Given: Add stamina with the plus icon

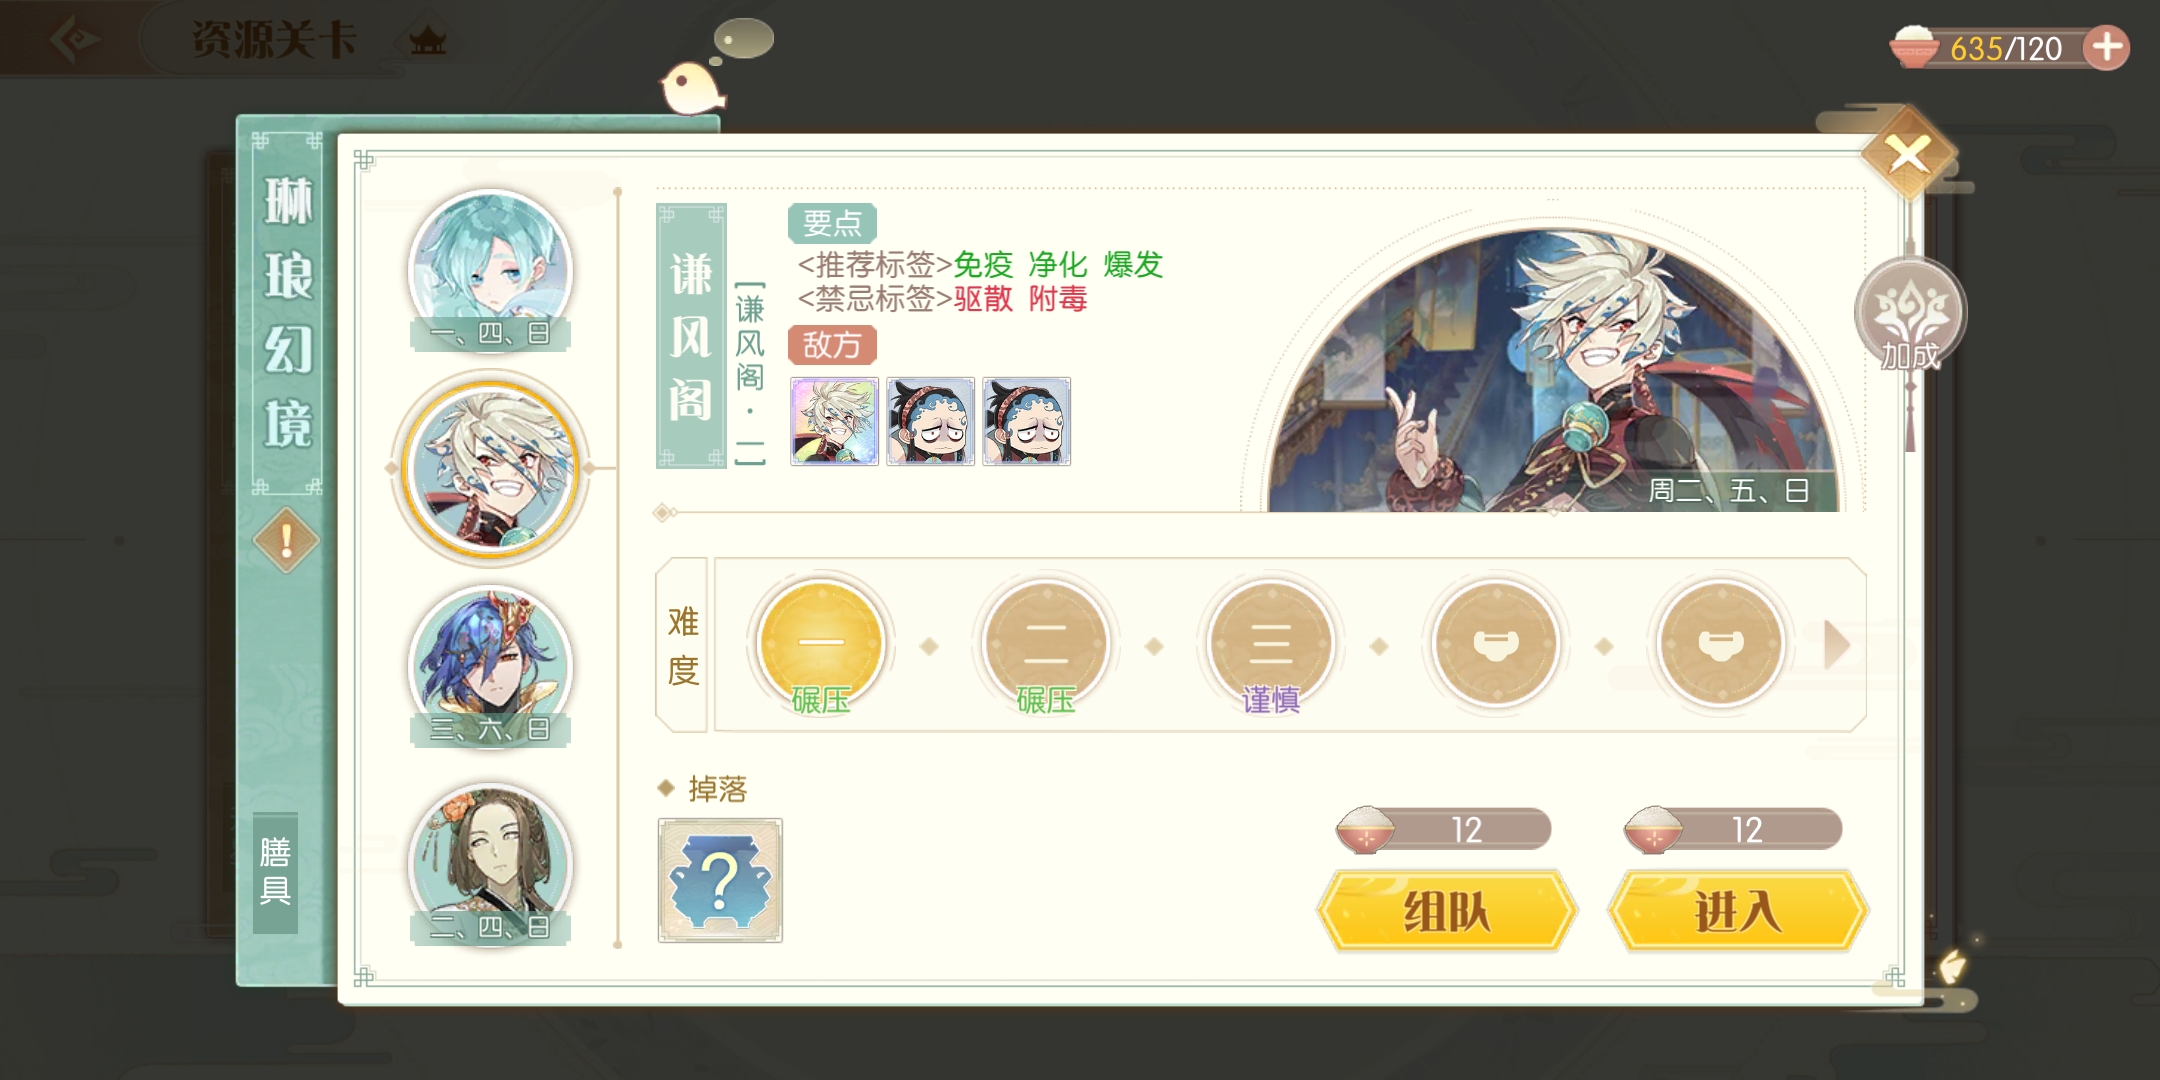Looking at the screenshot, I should pyautogui.click(x=2107, y=47).
